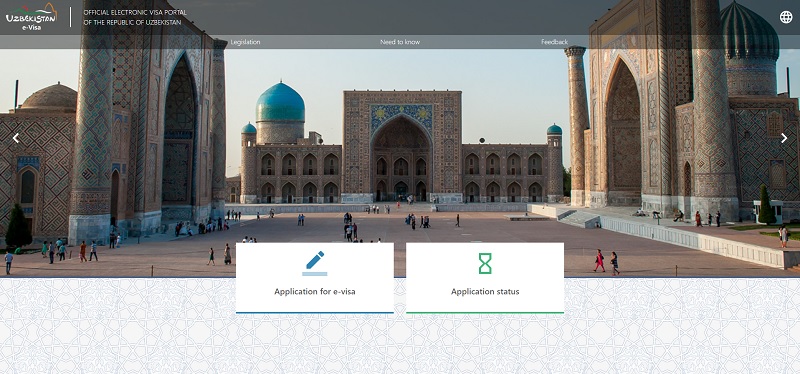Click the Official Electronic Visa Portal title

click(x=135, y=17)
